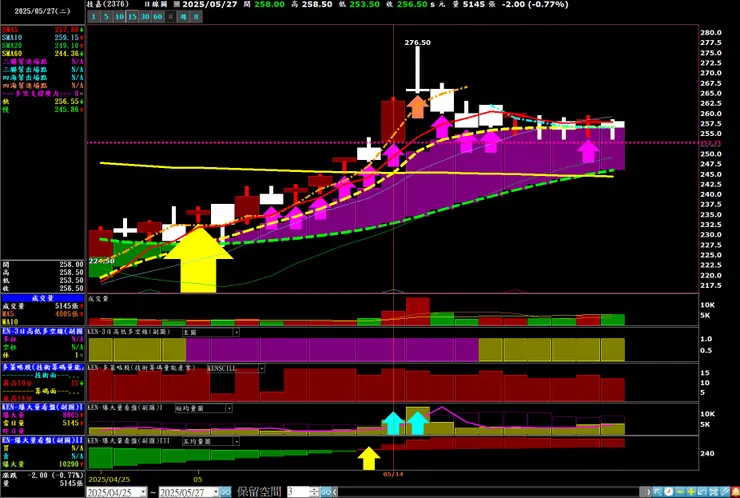Select the 1-minute timeframe button

pos(93,17)
